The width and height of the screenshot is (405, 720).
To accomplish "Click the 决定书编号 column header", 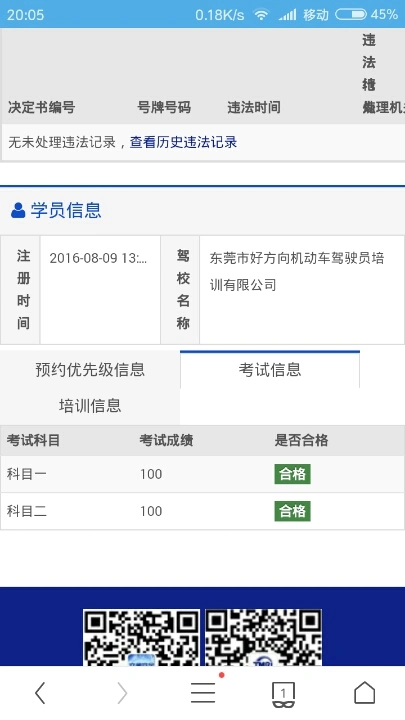I will coord(41,107).
